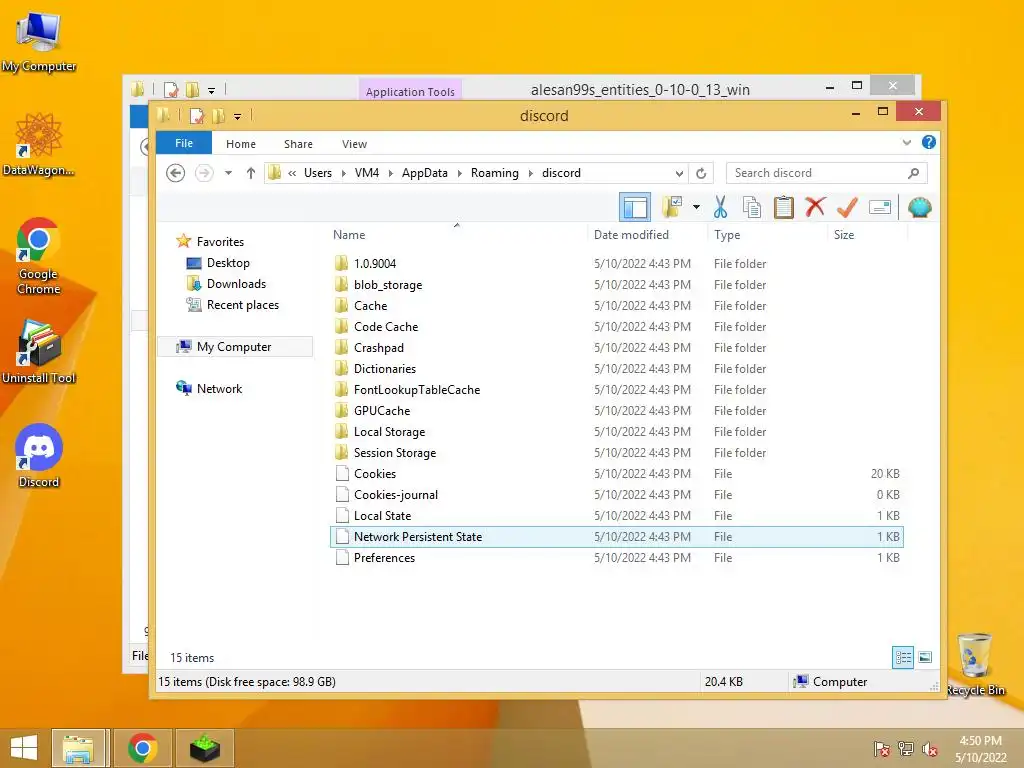Screen dimensions: 1024x768
Task: Open the Start menu Windows logo
Action: pos(24,748)
